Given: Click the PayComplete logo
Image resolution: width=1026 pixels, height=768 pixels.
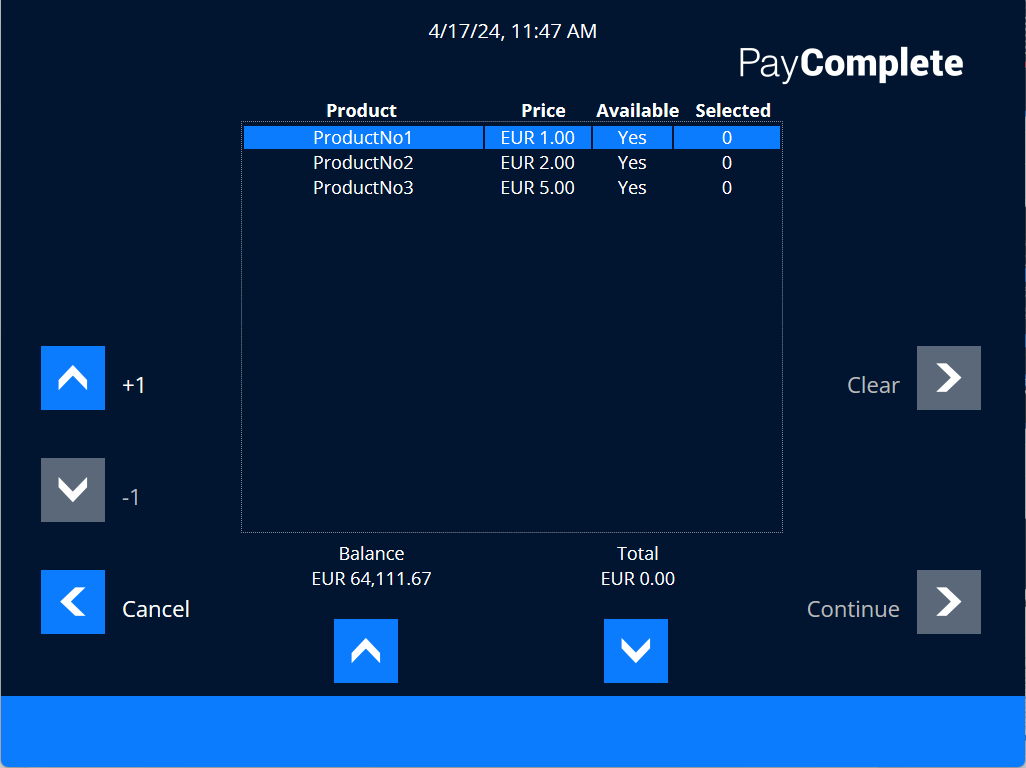Looking at the screenshot, I should pos(851,63).
